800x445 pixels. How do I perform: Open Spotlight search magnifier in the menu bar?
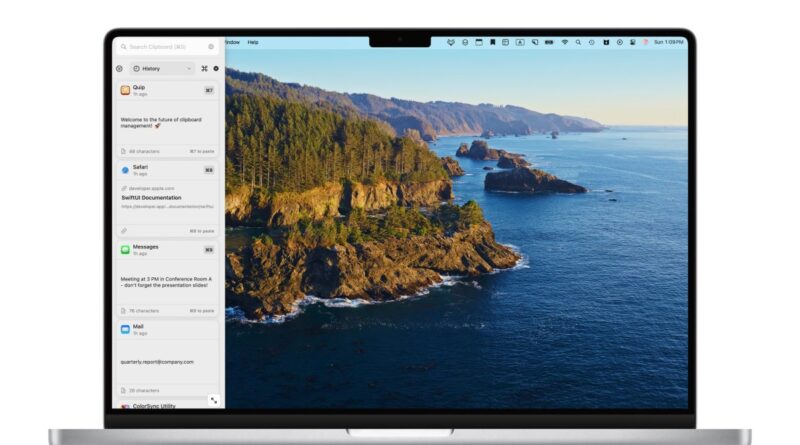pyautogui.click(x=578, y=42)
